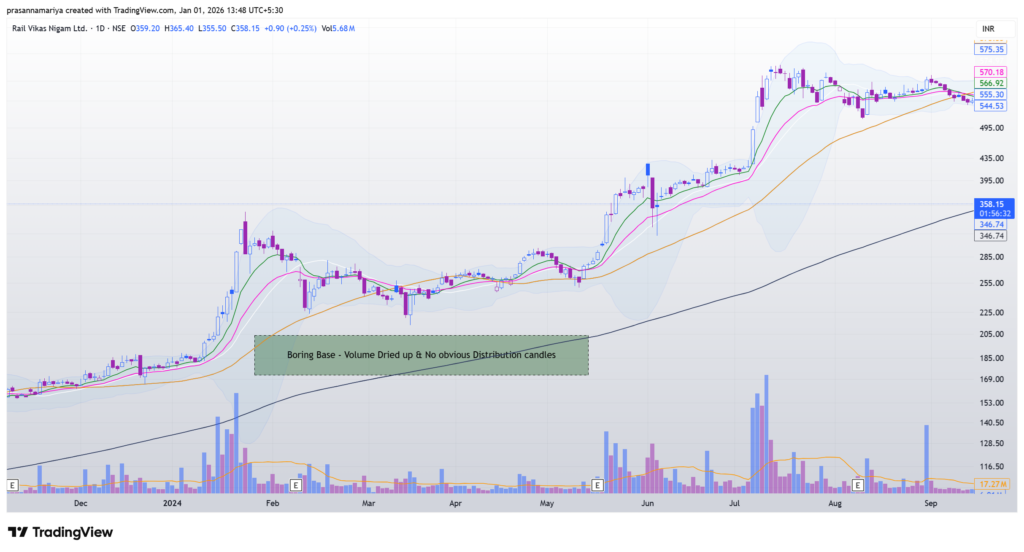Open the INR currency selector
The height and width of the screenshot is (552, 1024).
990,28
